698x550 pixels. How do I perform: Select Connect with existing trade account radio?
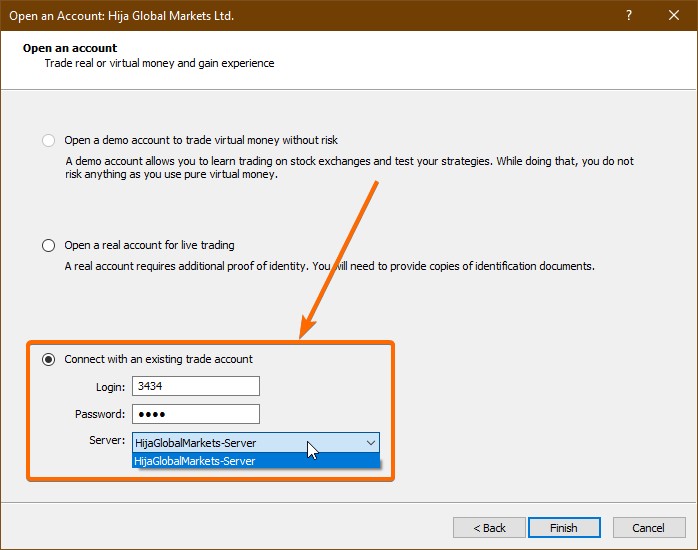[x=49, y=360]
